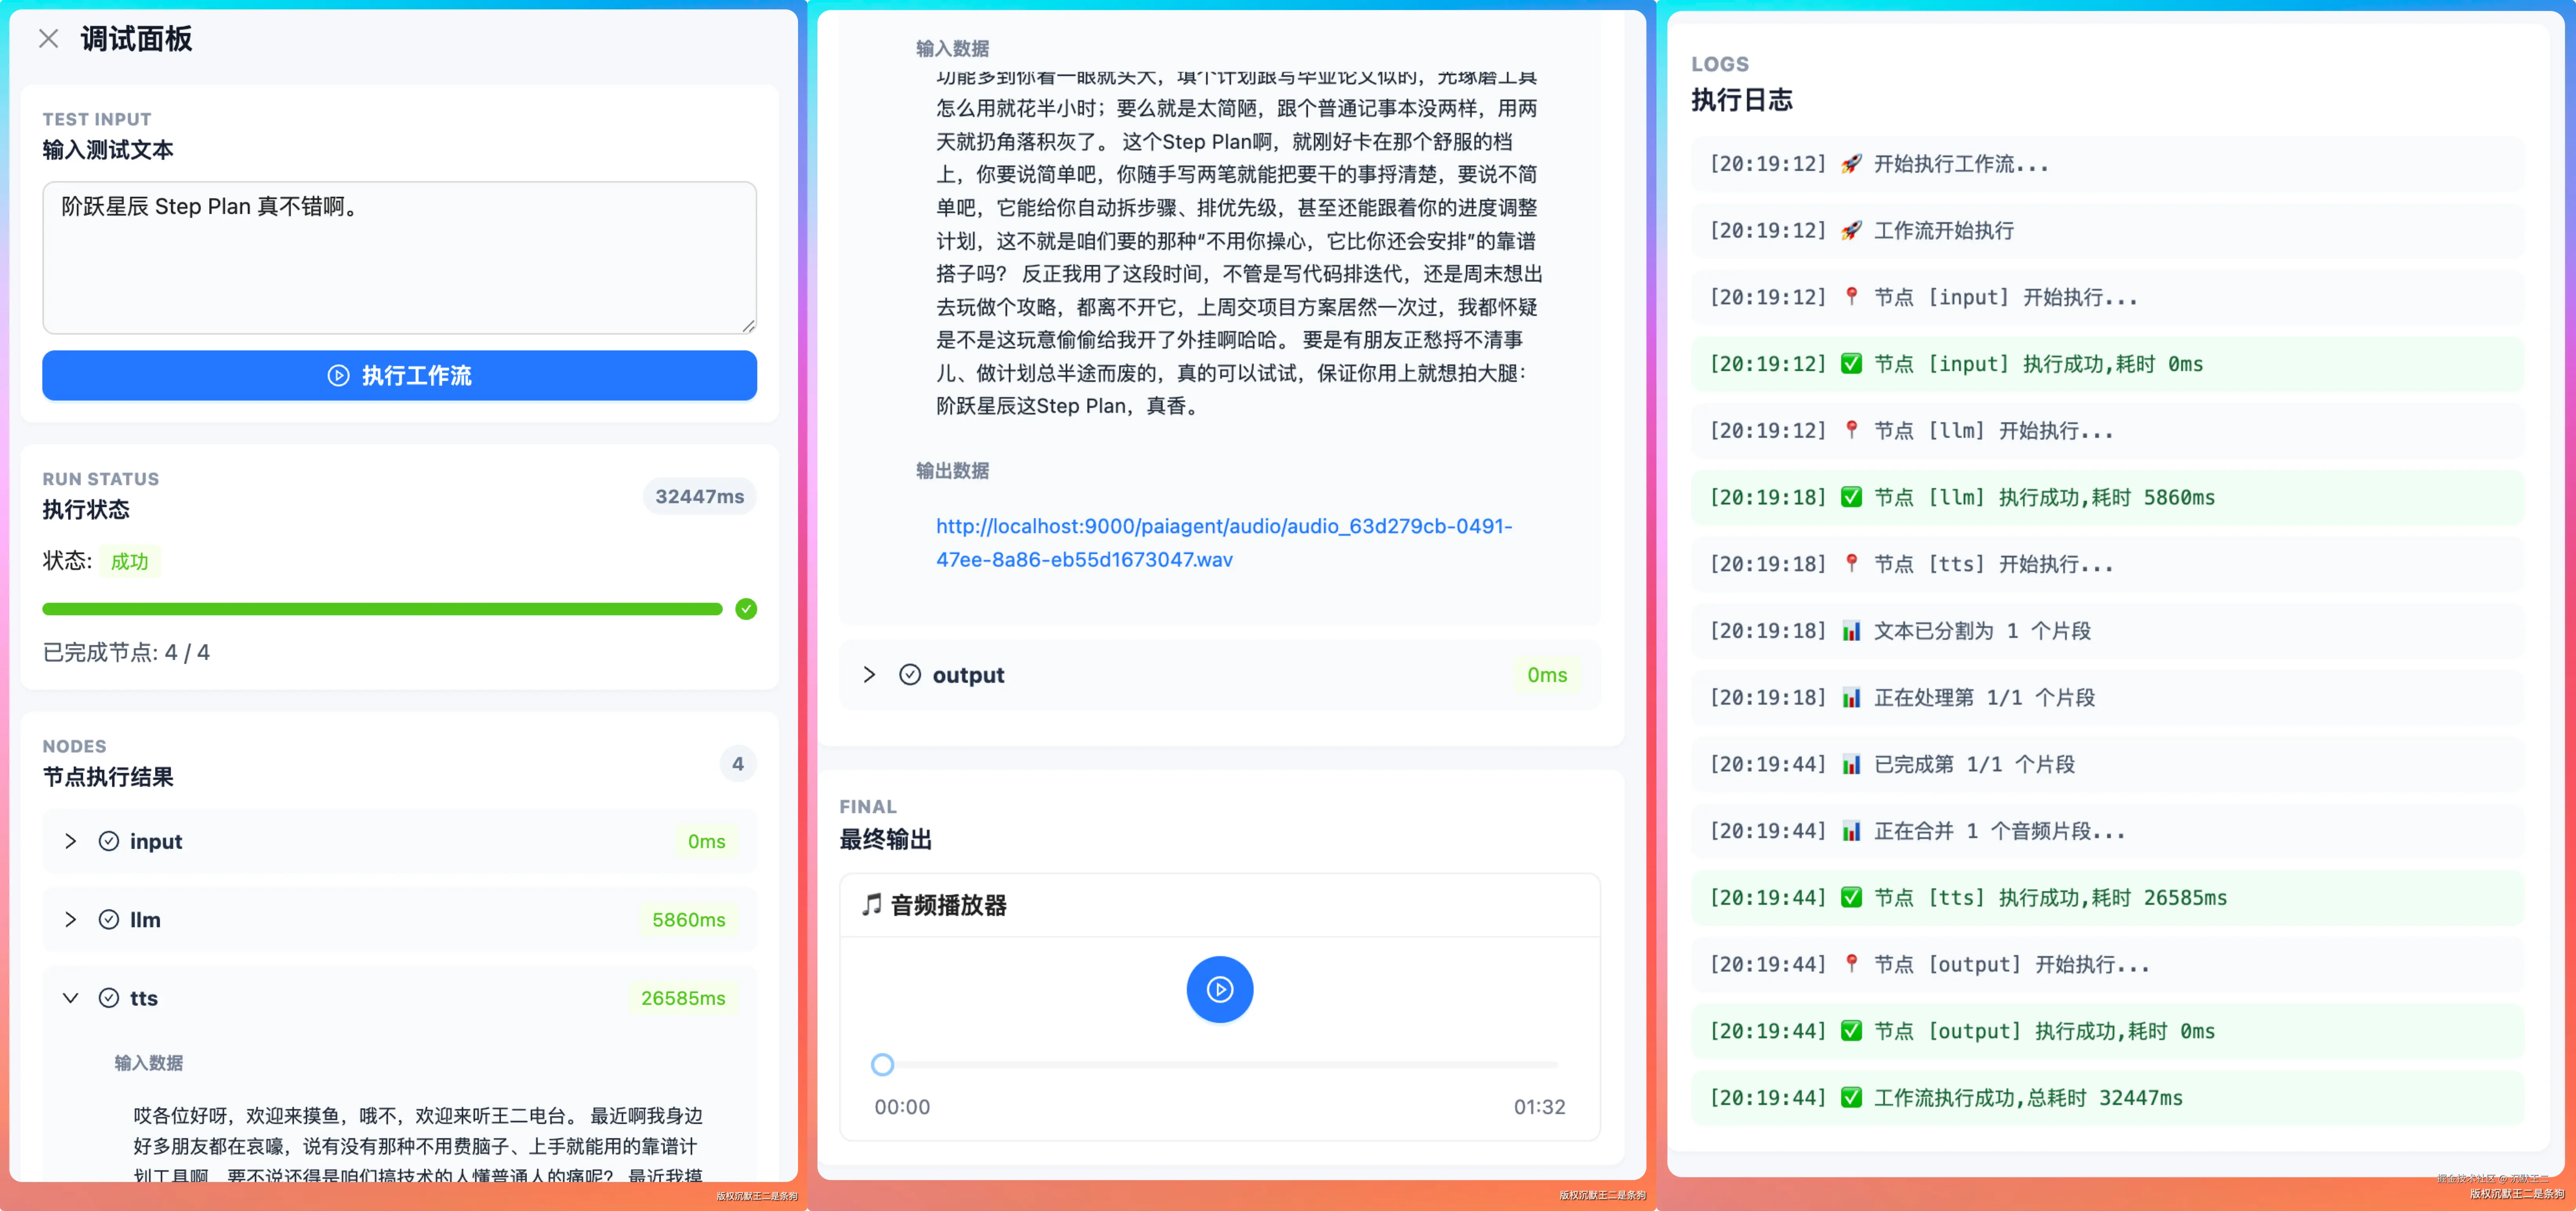Click the 执行日志 heading
This screenshot has width=2576, height=1211.
click(1741, 100)
